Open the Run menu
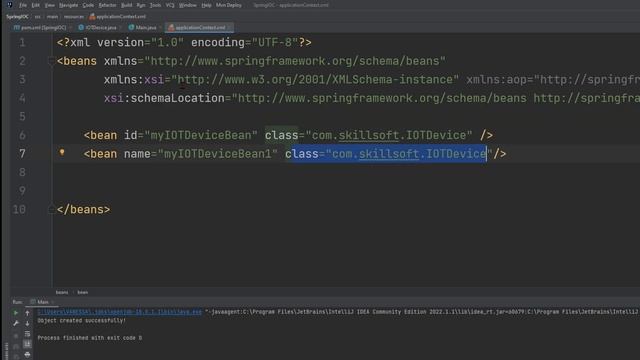This screenshot has width=640, height=360. [141, 5]
